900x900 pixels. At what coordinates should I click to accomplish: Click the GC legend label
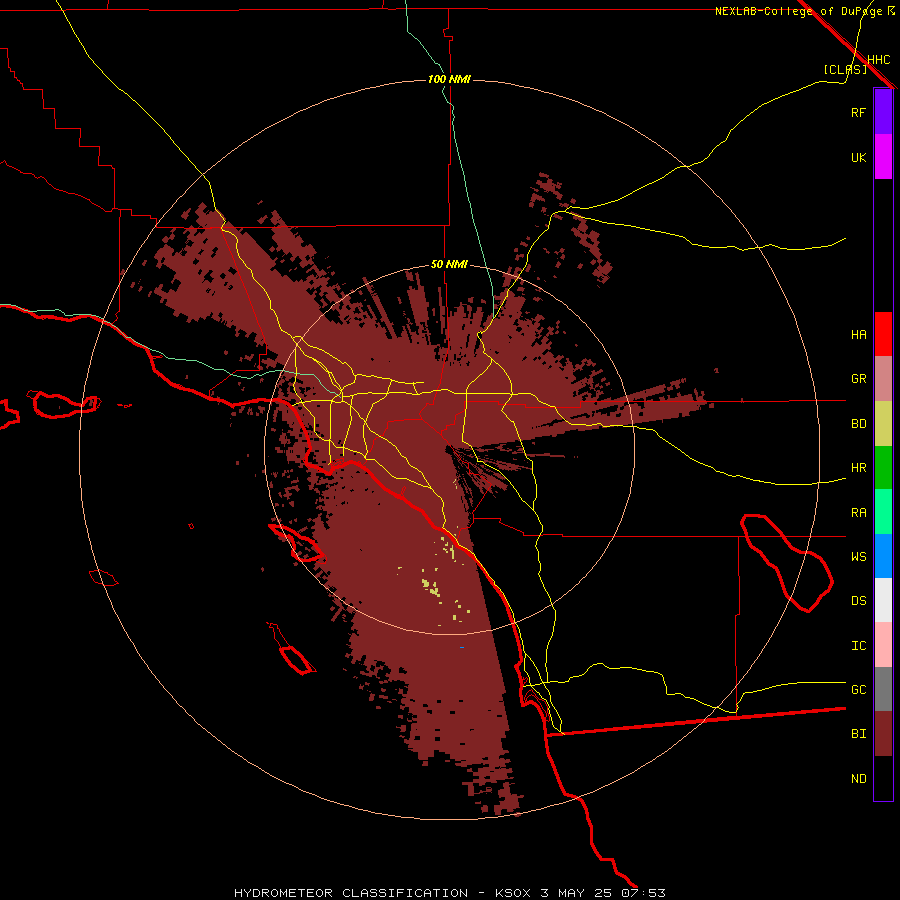point(858,690)
